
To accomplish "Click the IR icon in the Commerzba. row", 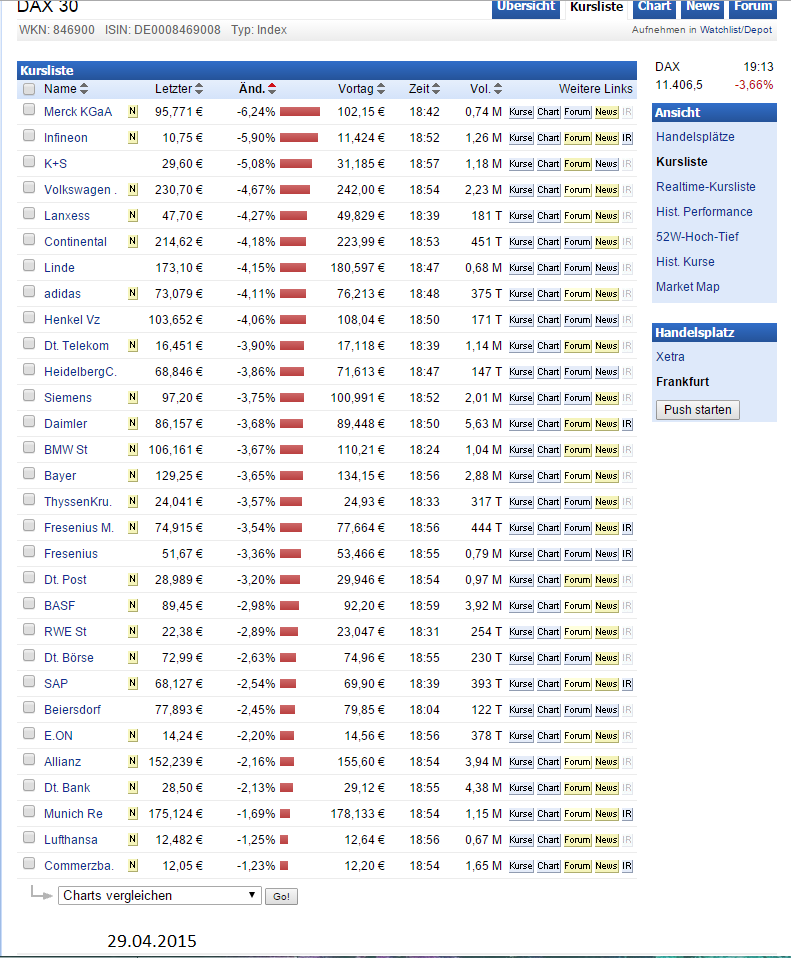I will [627, 866].
